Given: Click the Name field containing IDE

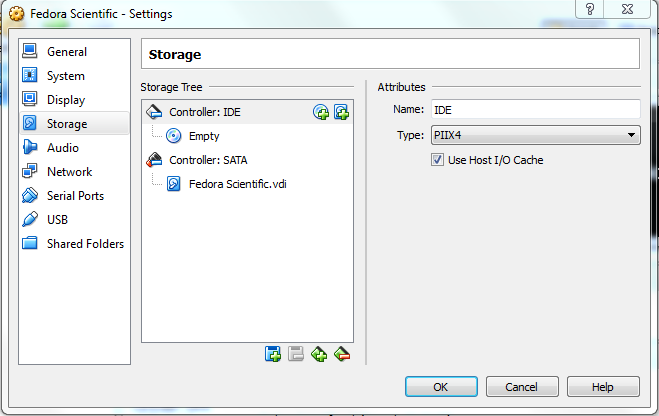Looking at the screenshot, I should pos(535,110).
